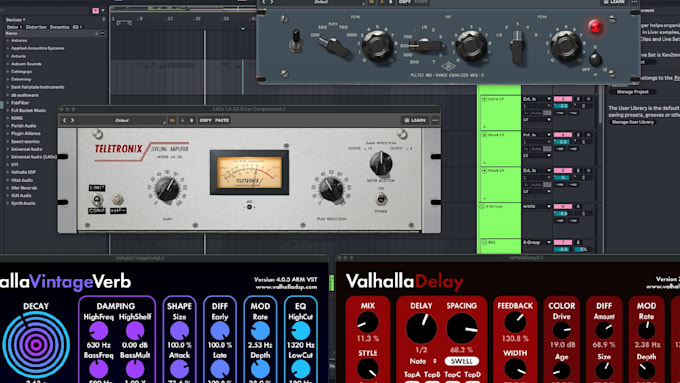Click the Manage User Library button
Viewport: 680px width, 383px height.
[632, 122]
